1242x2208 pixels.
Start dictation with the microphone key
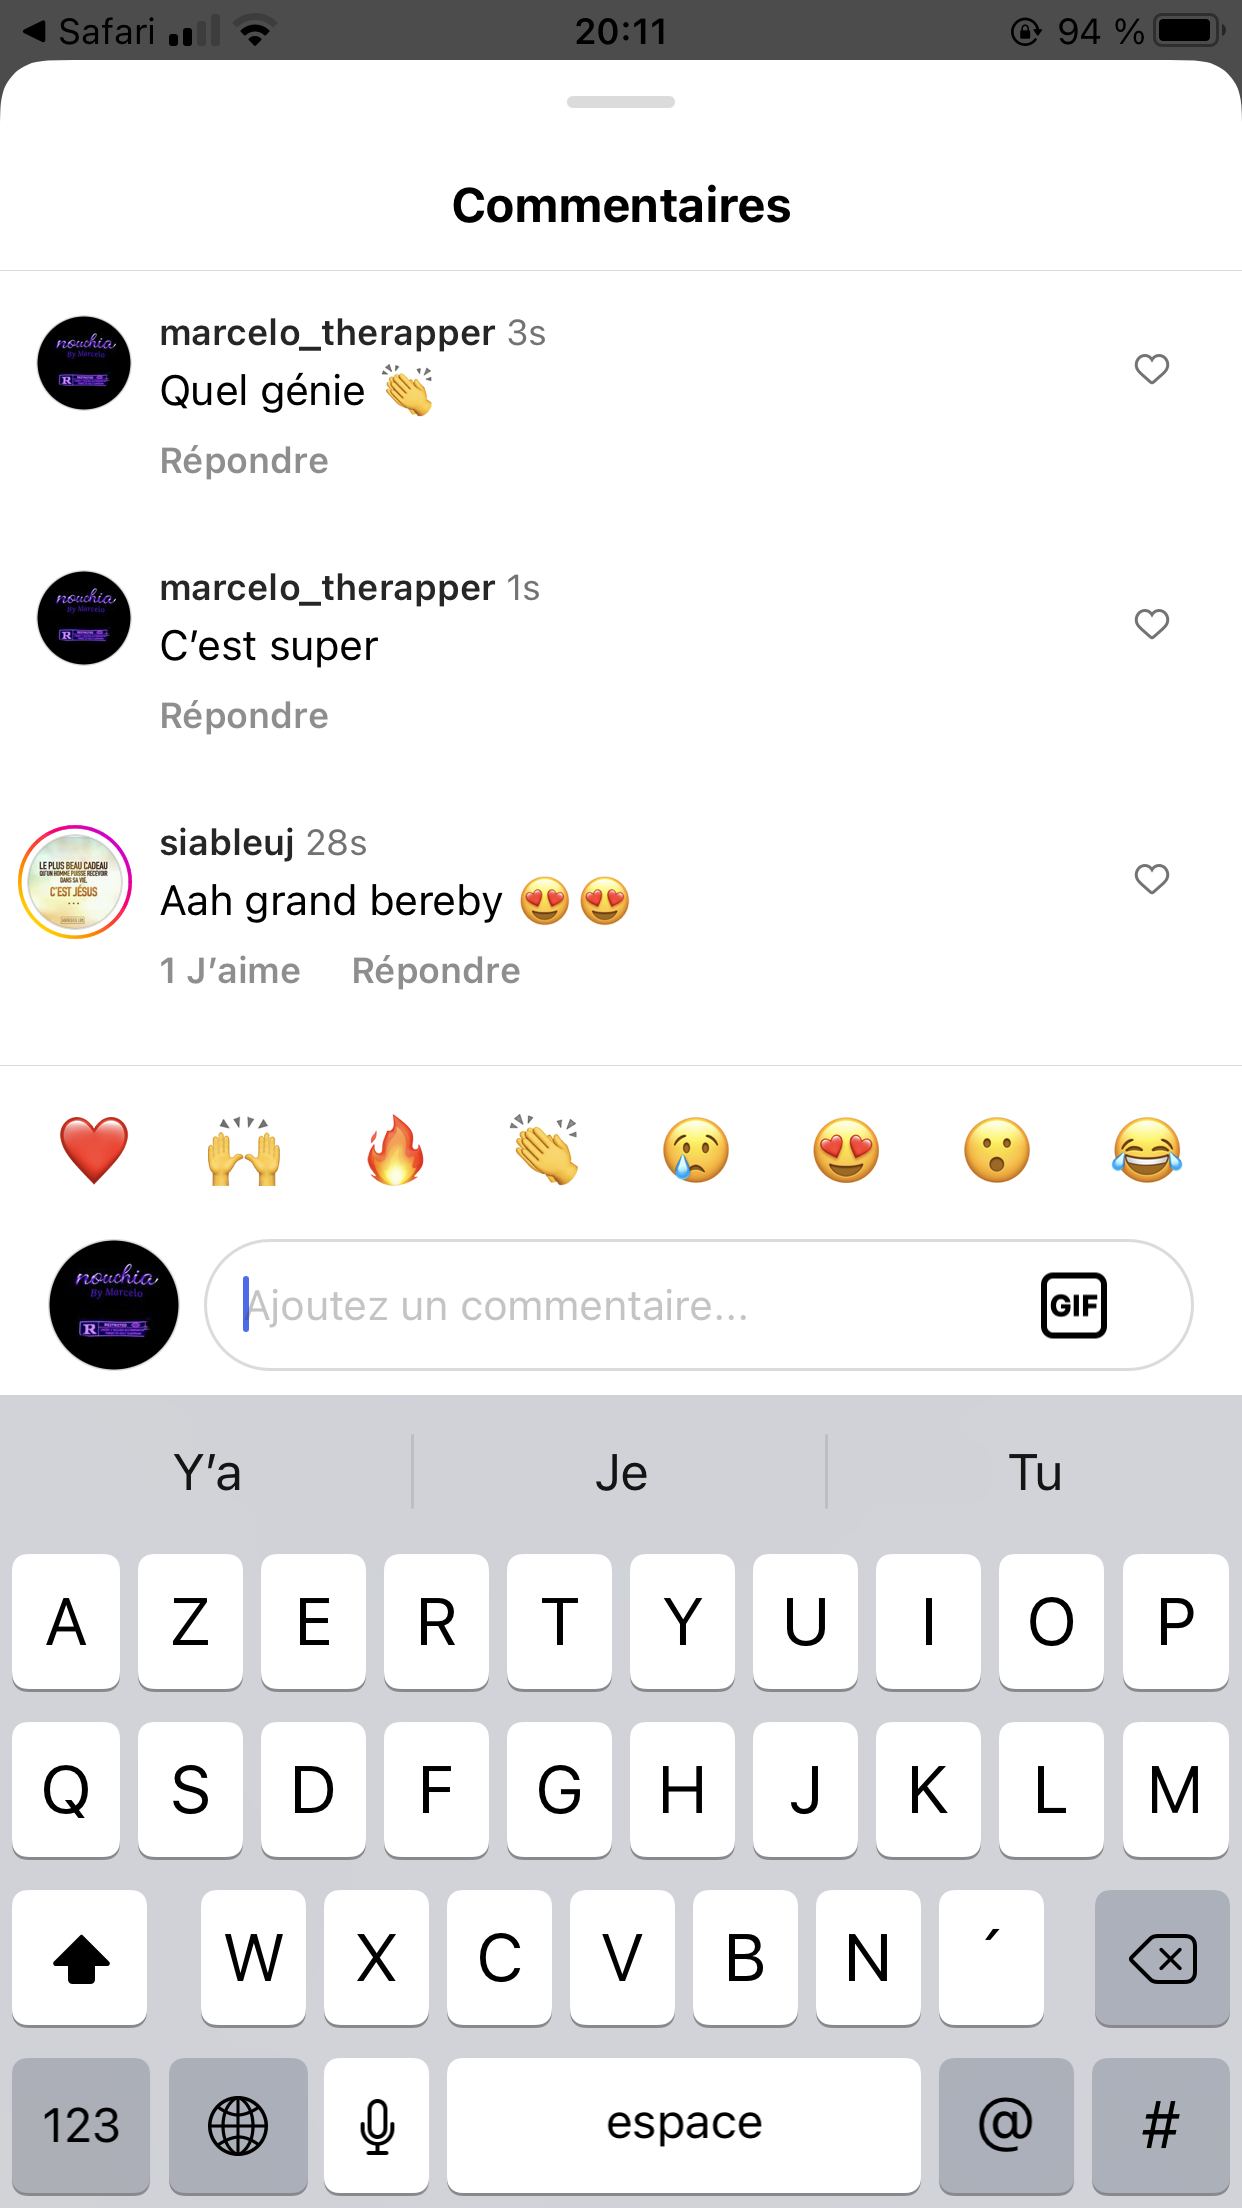coord(377,2125)
